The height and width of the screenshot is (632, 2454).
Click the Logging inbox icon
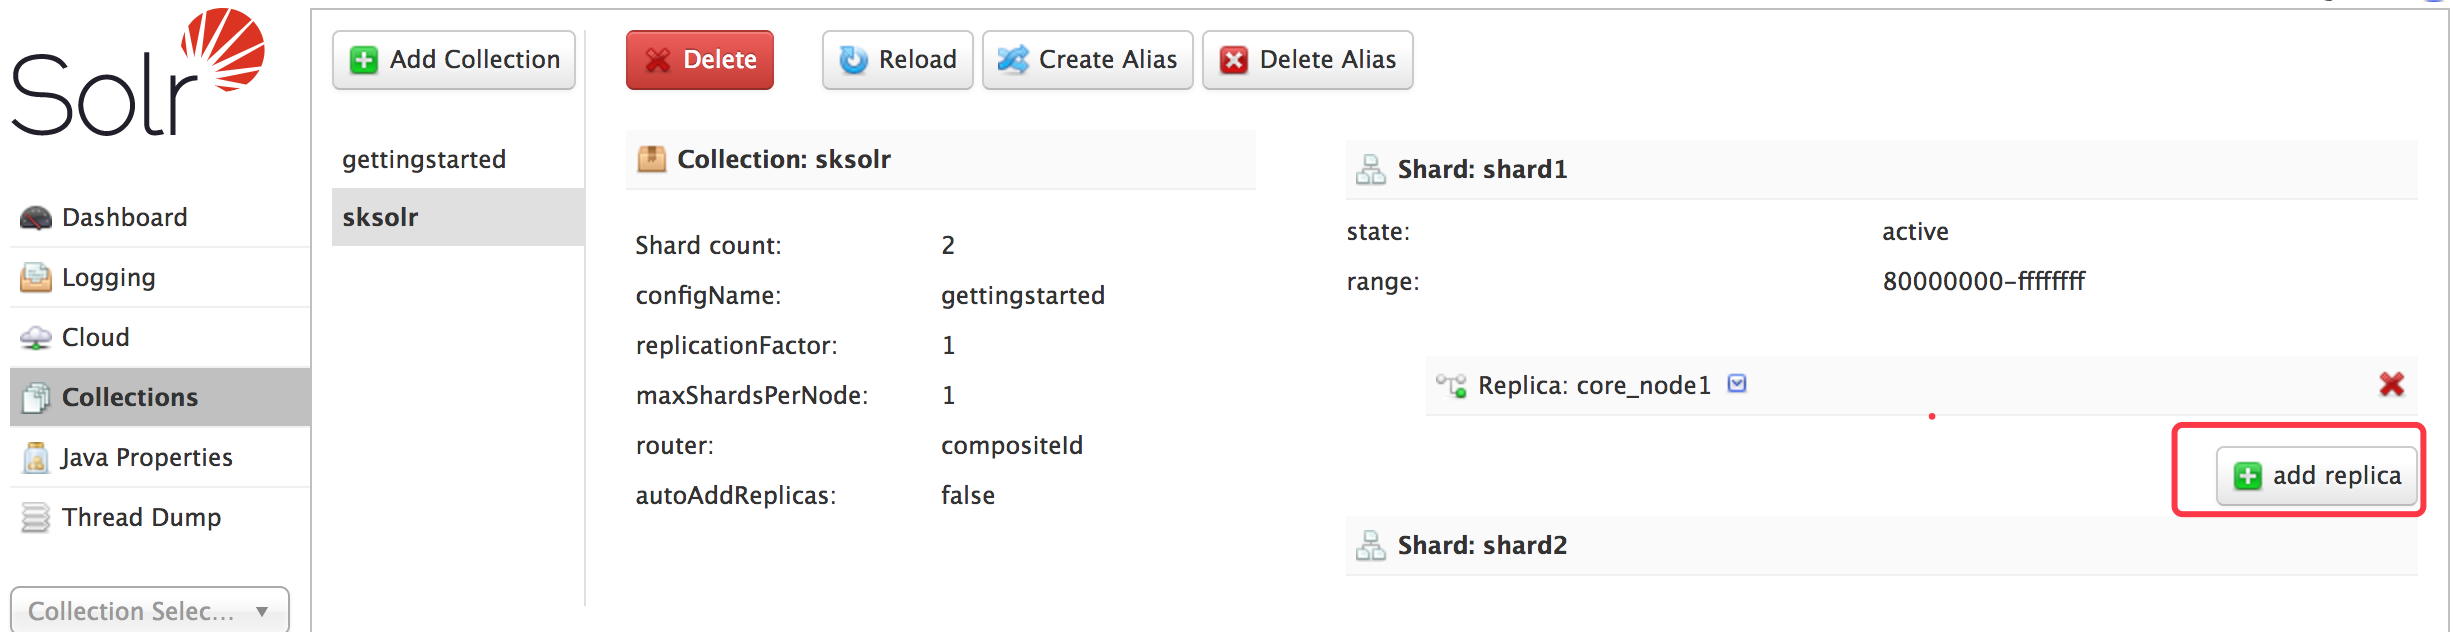tap(35, 278)
